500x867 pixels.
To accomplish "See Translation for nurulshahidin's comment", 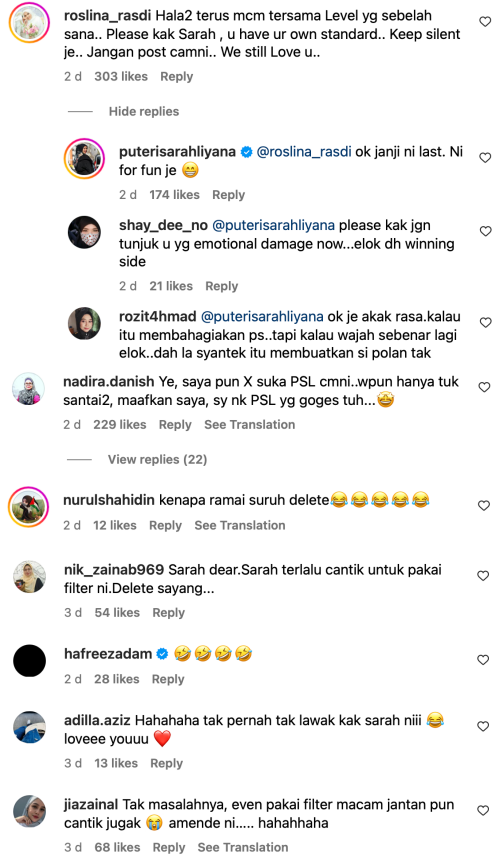I will coord(239,525).
